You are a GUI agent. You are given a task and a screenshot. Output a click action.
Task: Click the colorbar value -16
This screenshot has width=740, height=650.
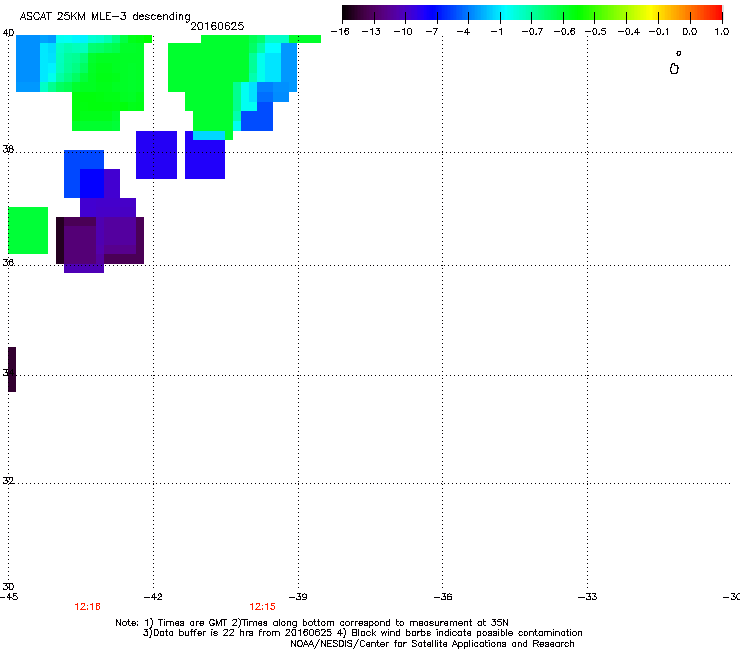tap(340, 32)
